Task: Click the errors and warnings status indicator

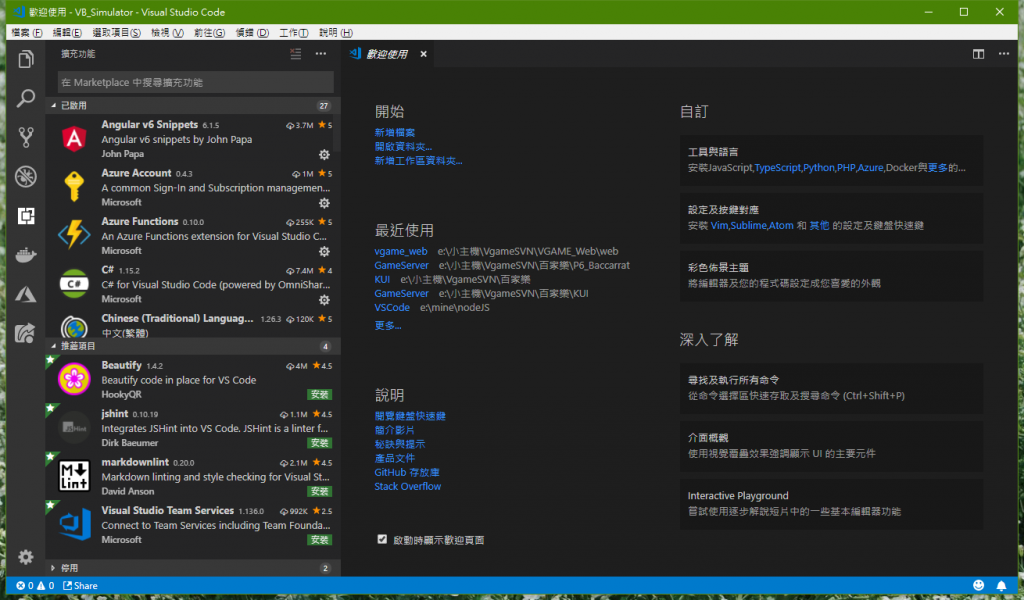Action: tap(35, 586)
